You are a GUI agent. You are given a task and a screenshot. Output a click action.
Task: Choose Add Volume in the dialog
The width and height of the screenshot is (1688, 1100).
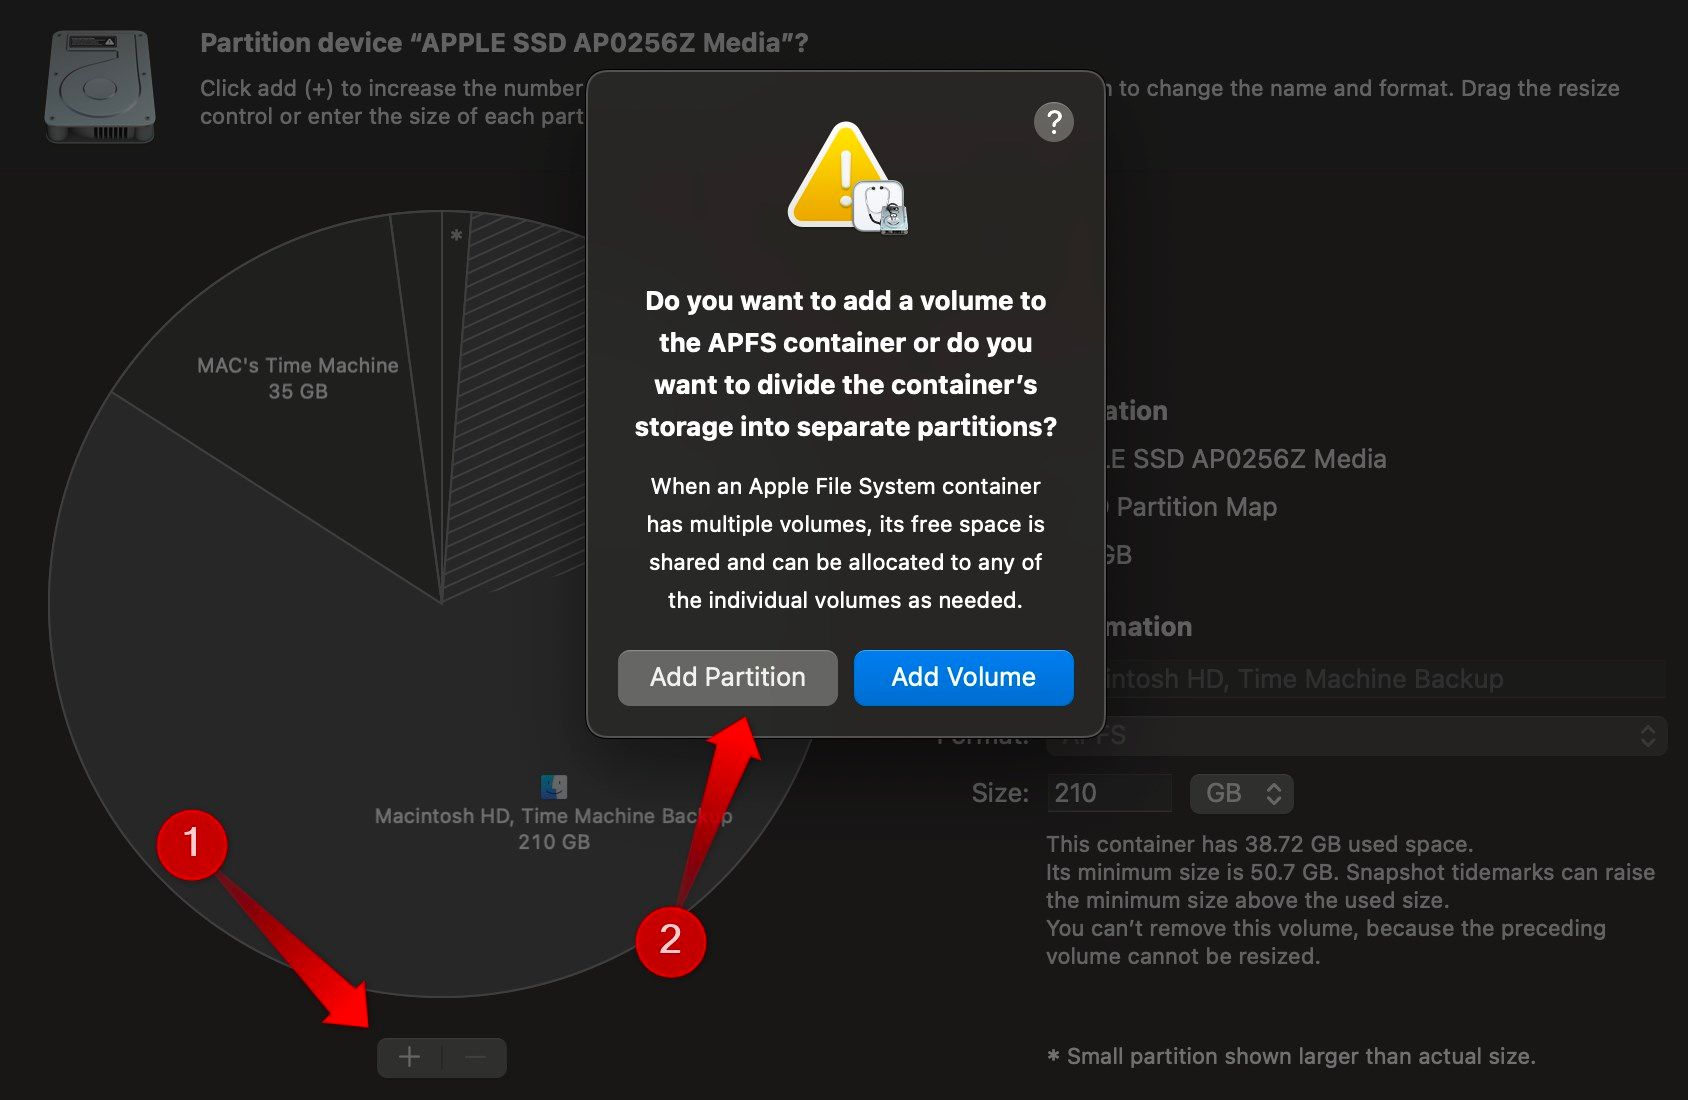tap(963, 677)
